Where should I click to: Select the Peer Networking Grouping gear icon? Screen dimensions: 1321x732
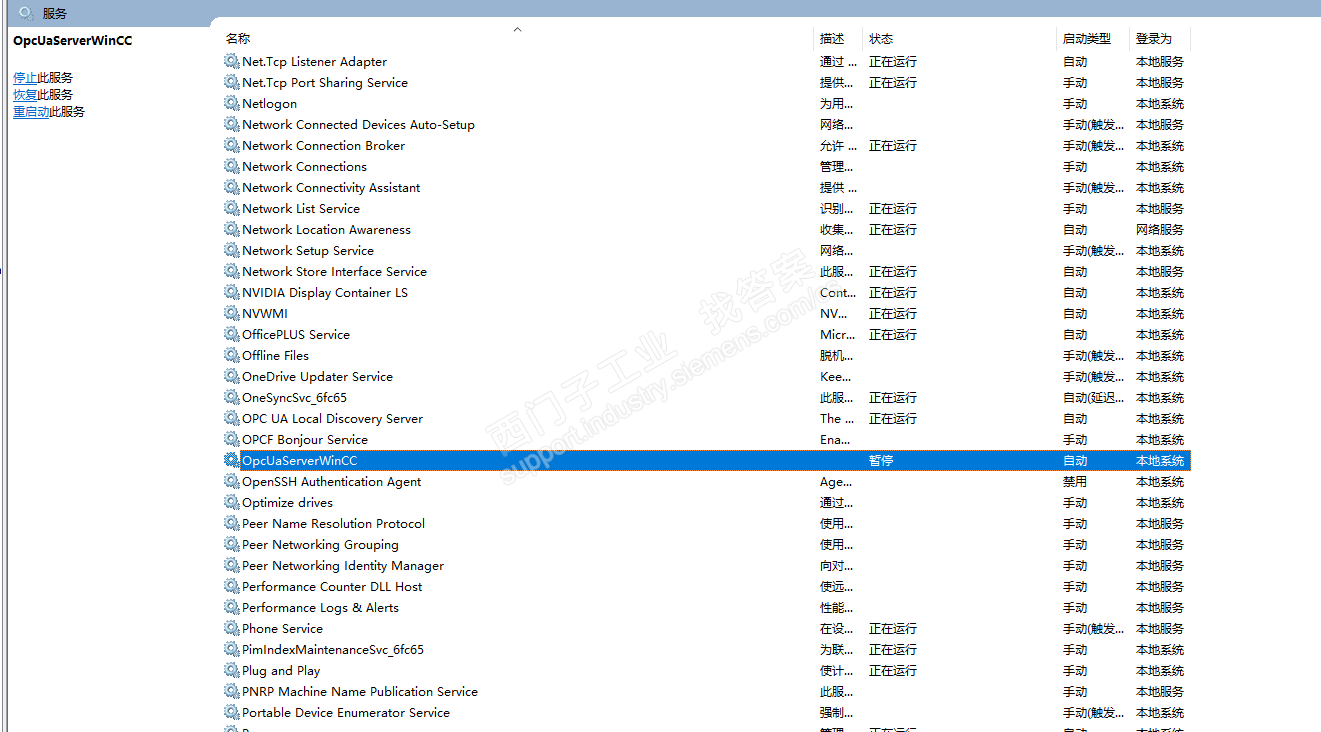coord(232,544)
